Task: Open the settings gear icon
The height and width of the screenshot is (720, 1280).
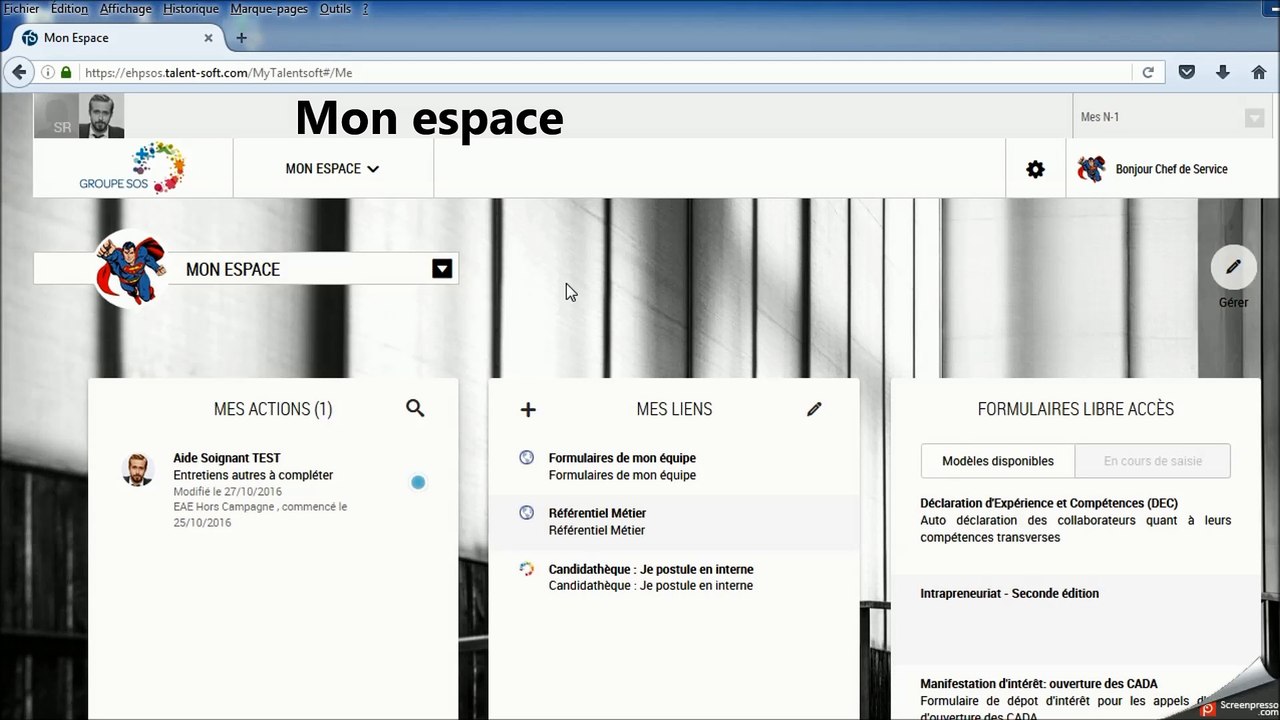Action: [x=1035, y=169]
